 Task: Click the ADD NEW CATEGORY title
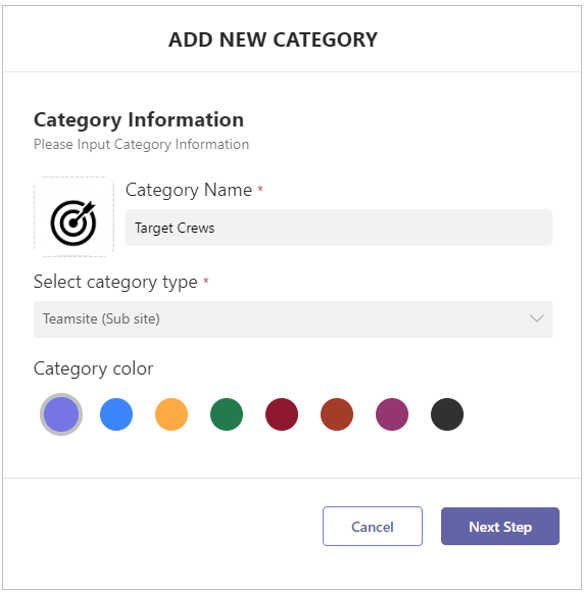click(273, 40)
